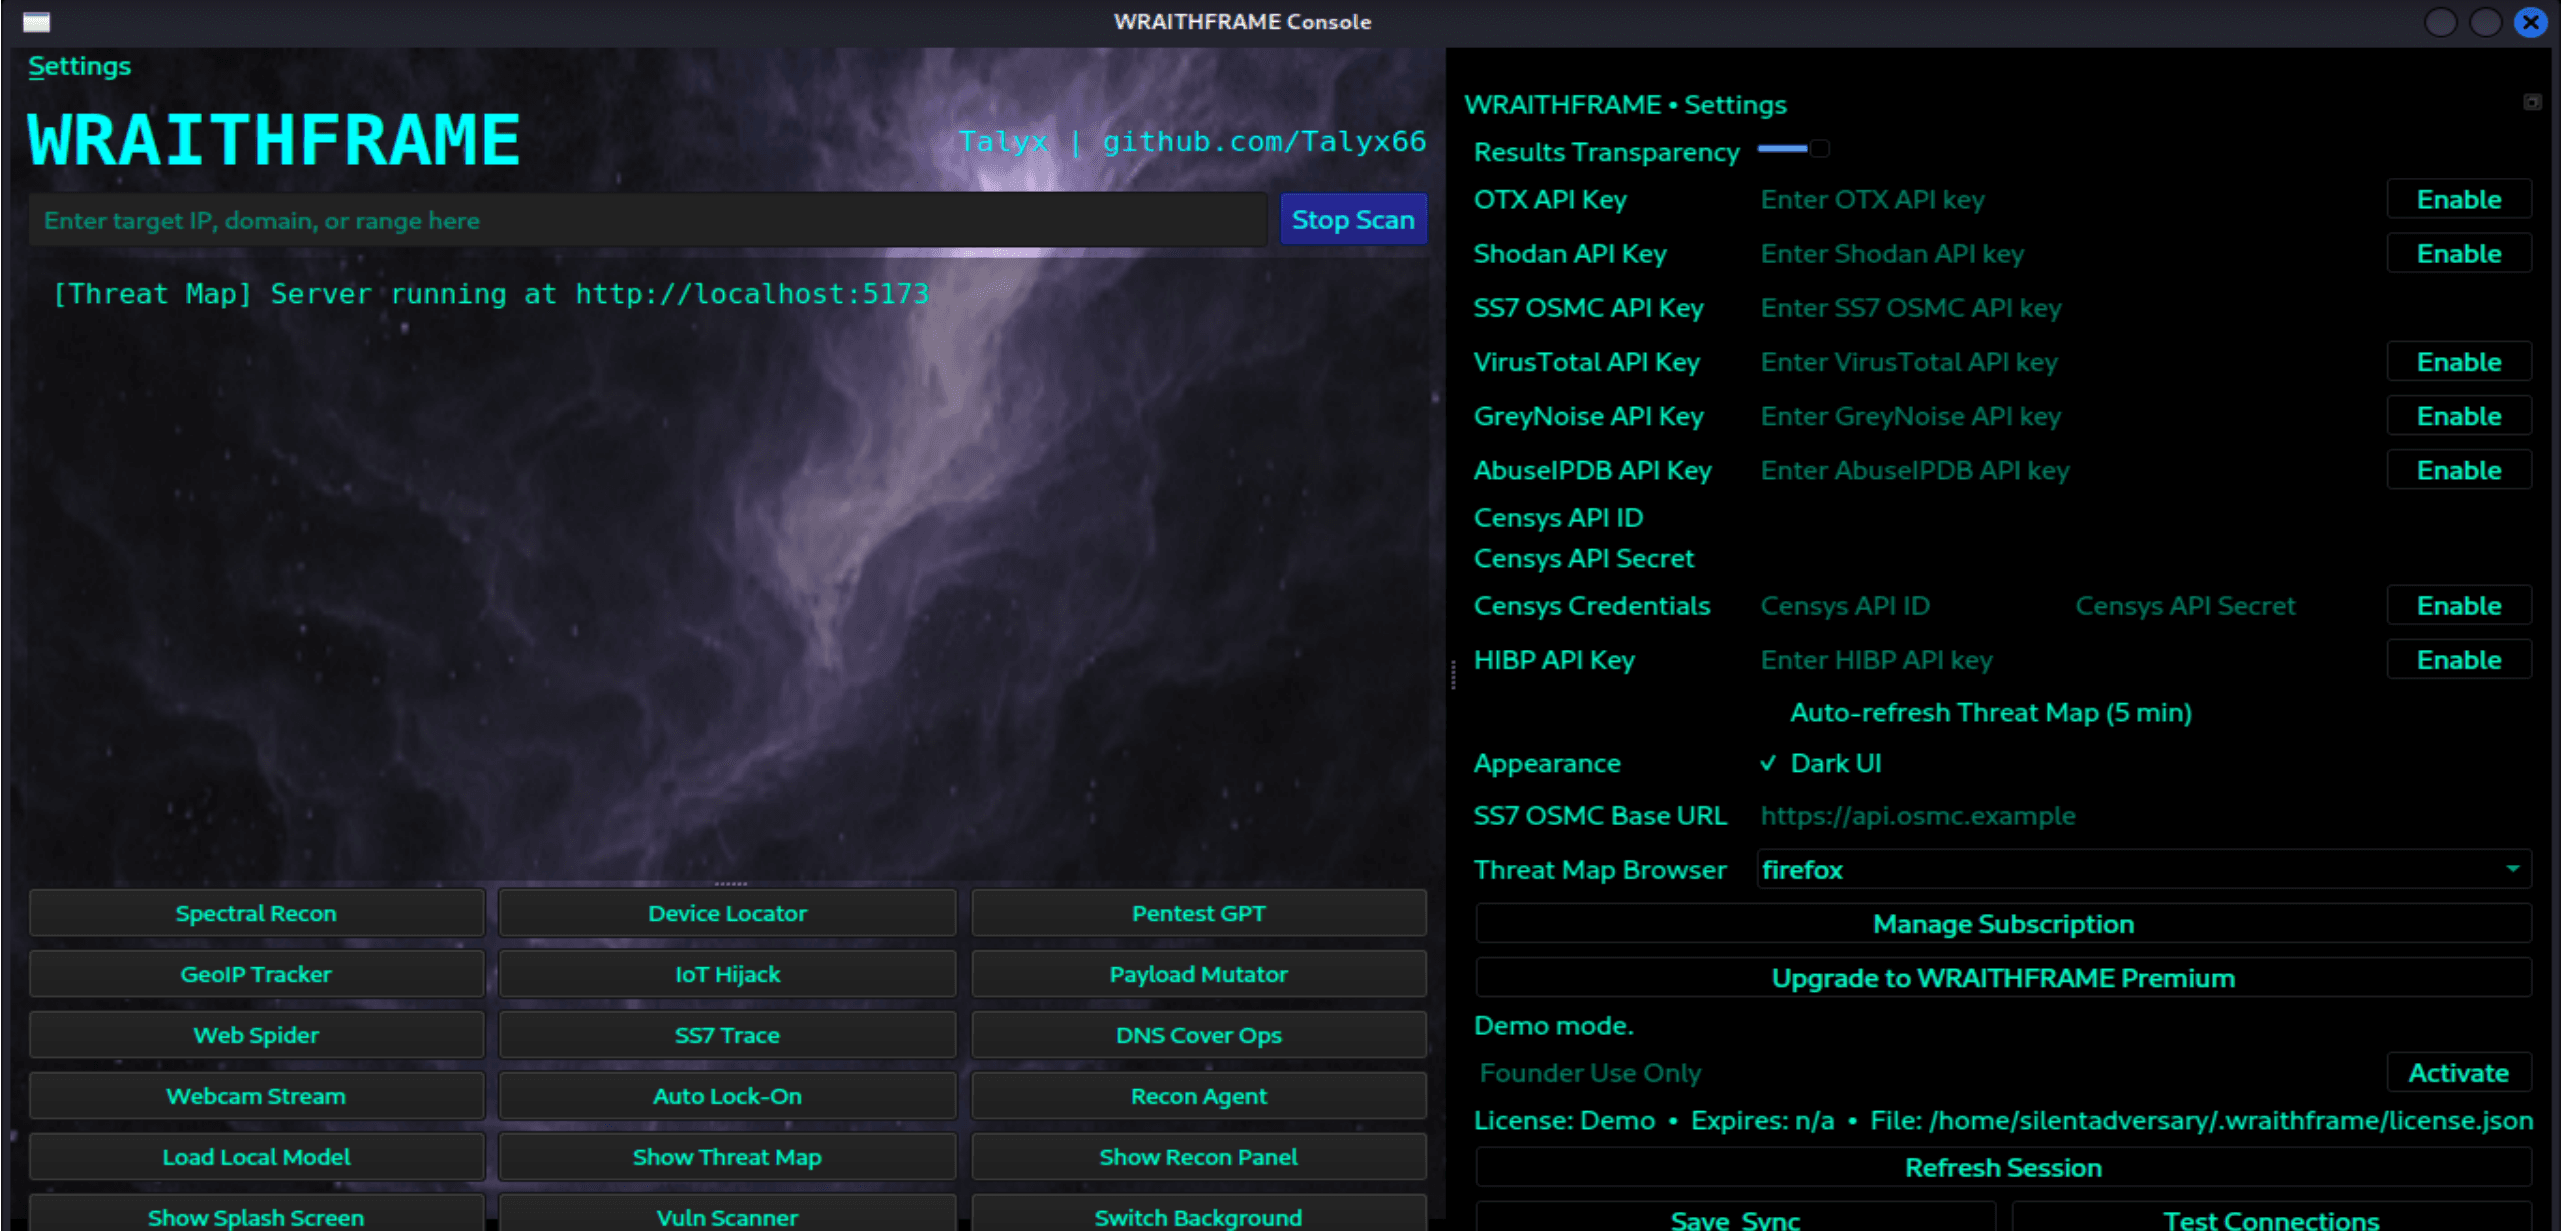Viewport: 2561px width, 1231px height.
Task: Close the WRAITHFRAME Console window
Action: click(2530, 22)
